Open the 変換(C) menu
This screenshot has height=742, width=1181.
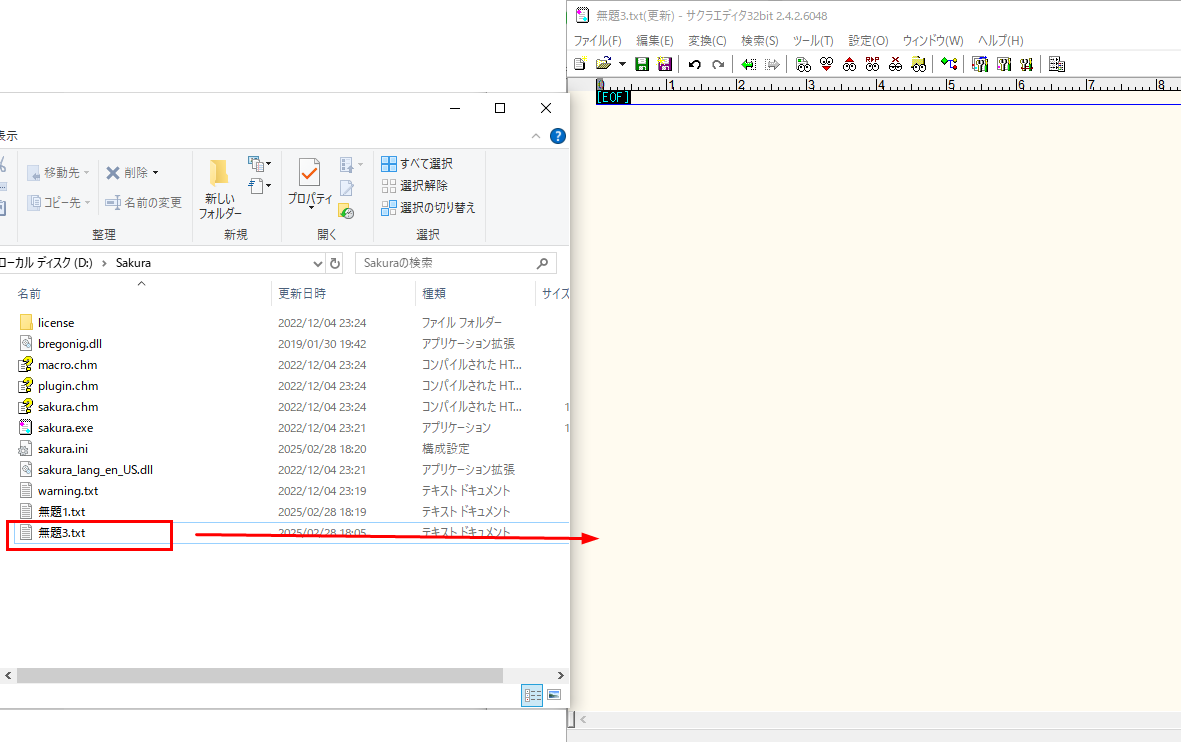707,41
